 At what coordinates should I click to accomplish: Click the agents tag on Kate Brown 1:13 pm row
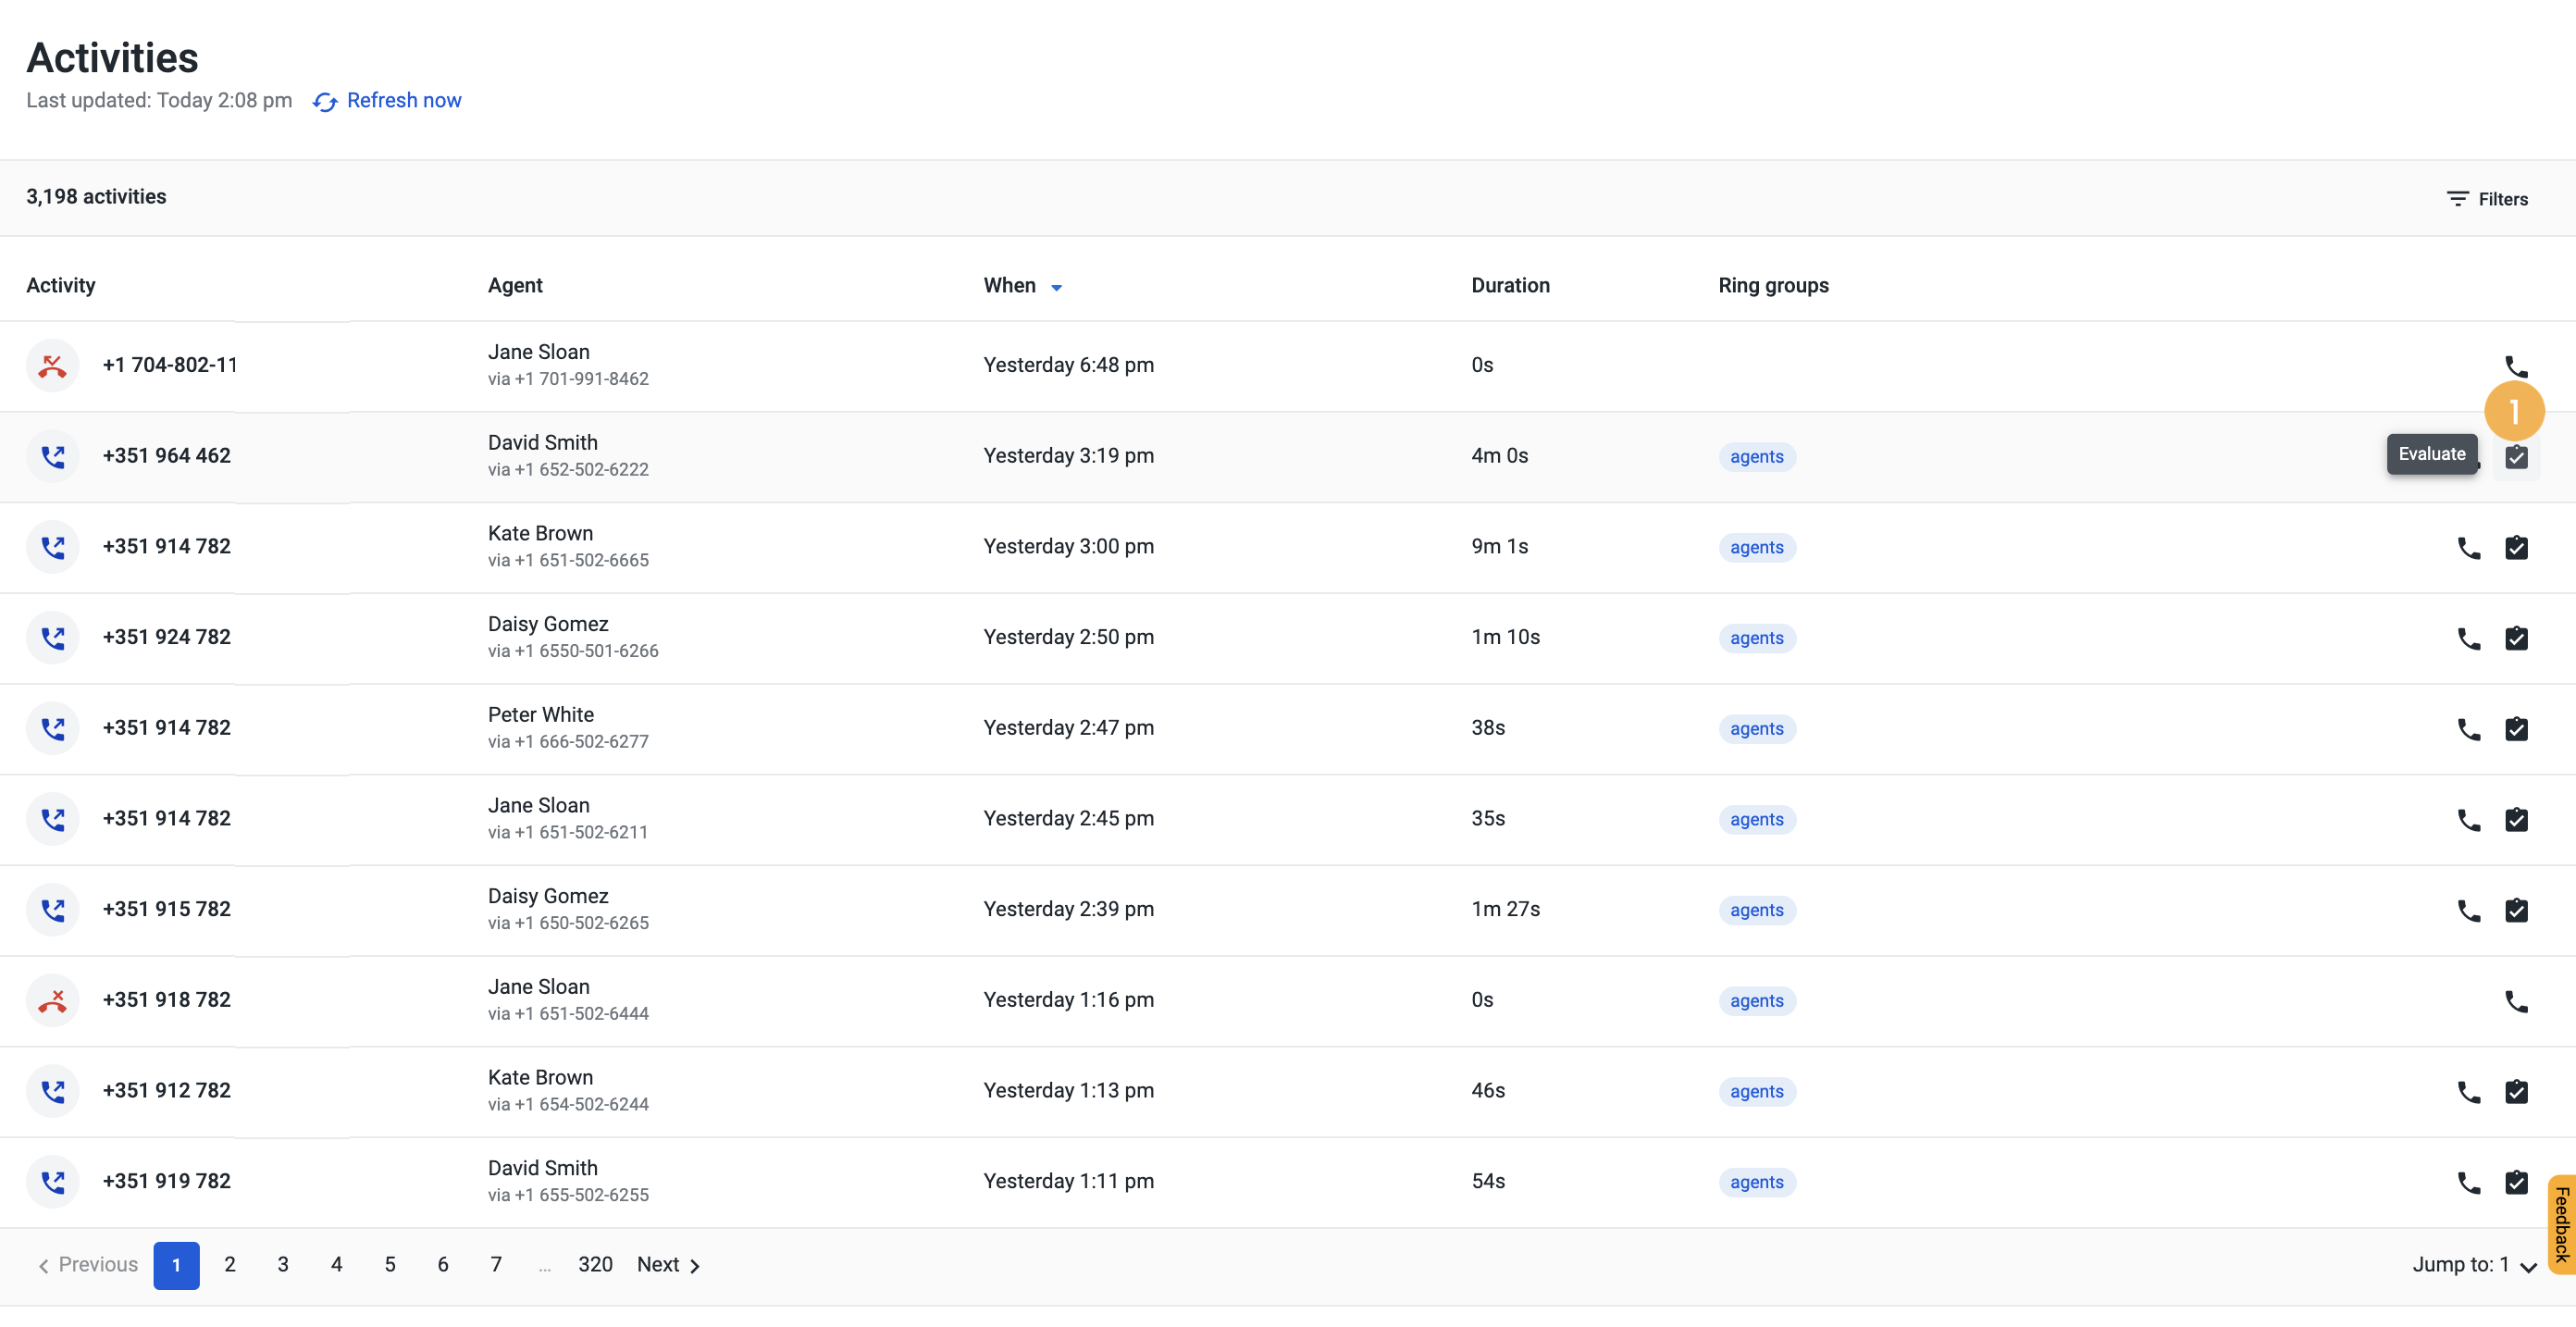pos(1756,1092)
